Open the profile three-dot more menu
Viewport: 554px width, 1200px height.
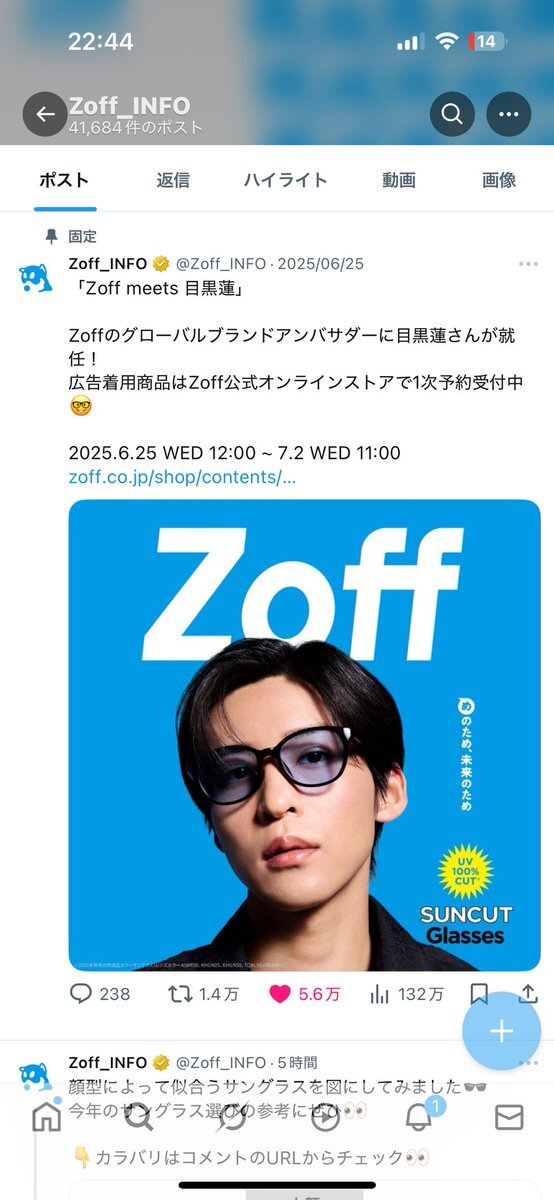tap(509, 114)
